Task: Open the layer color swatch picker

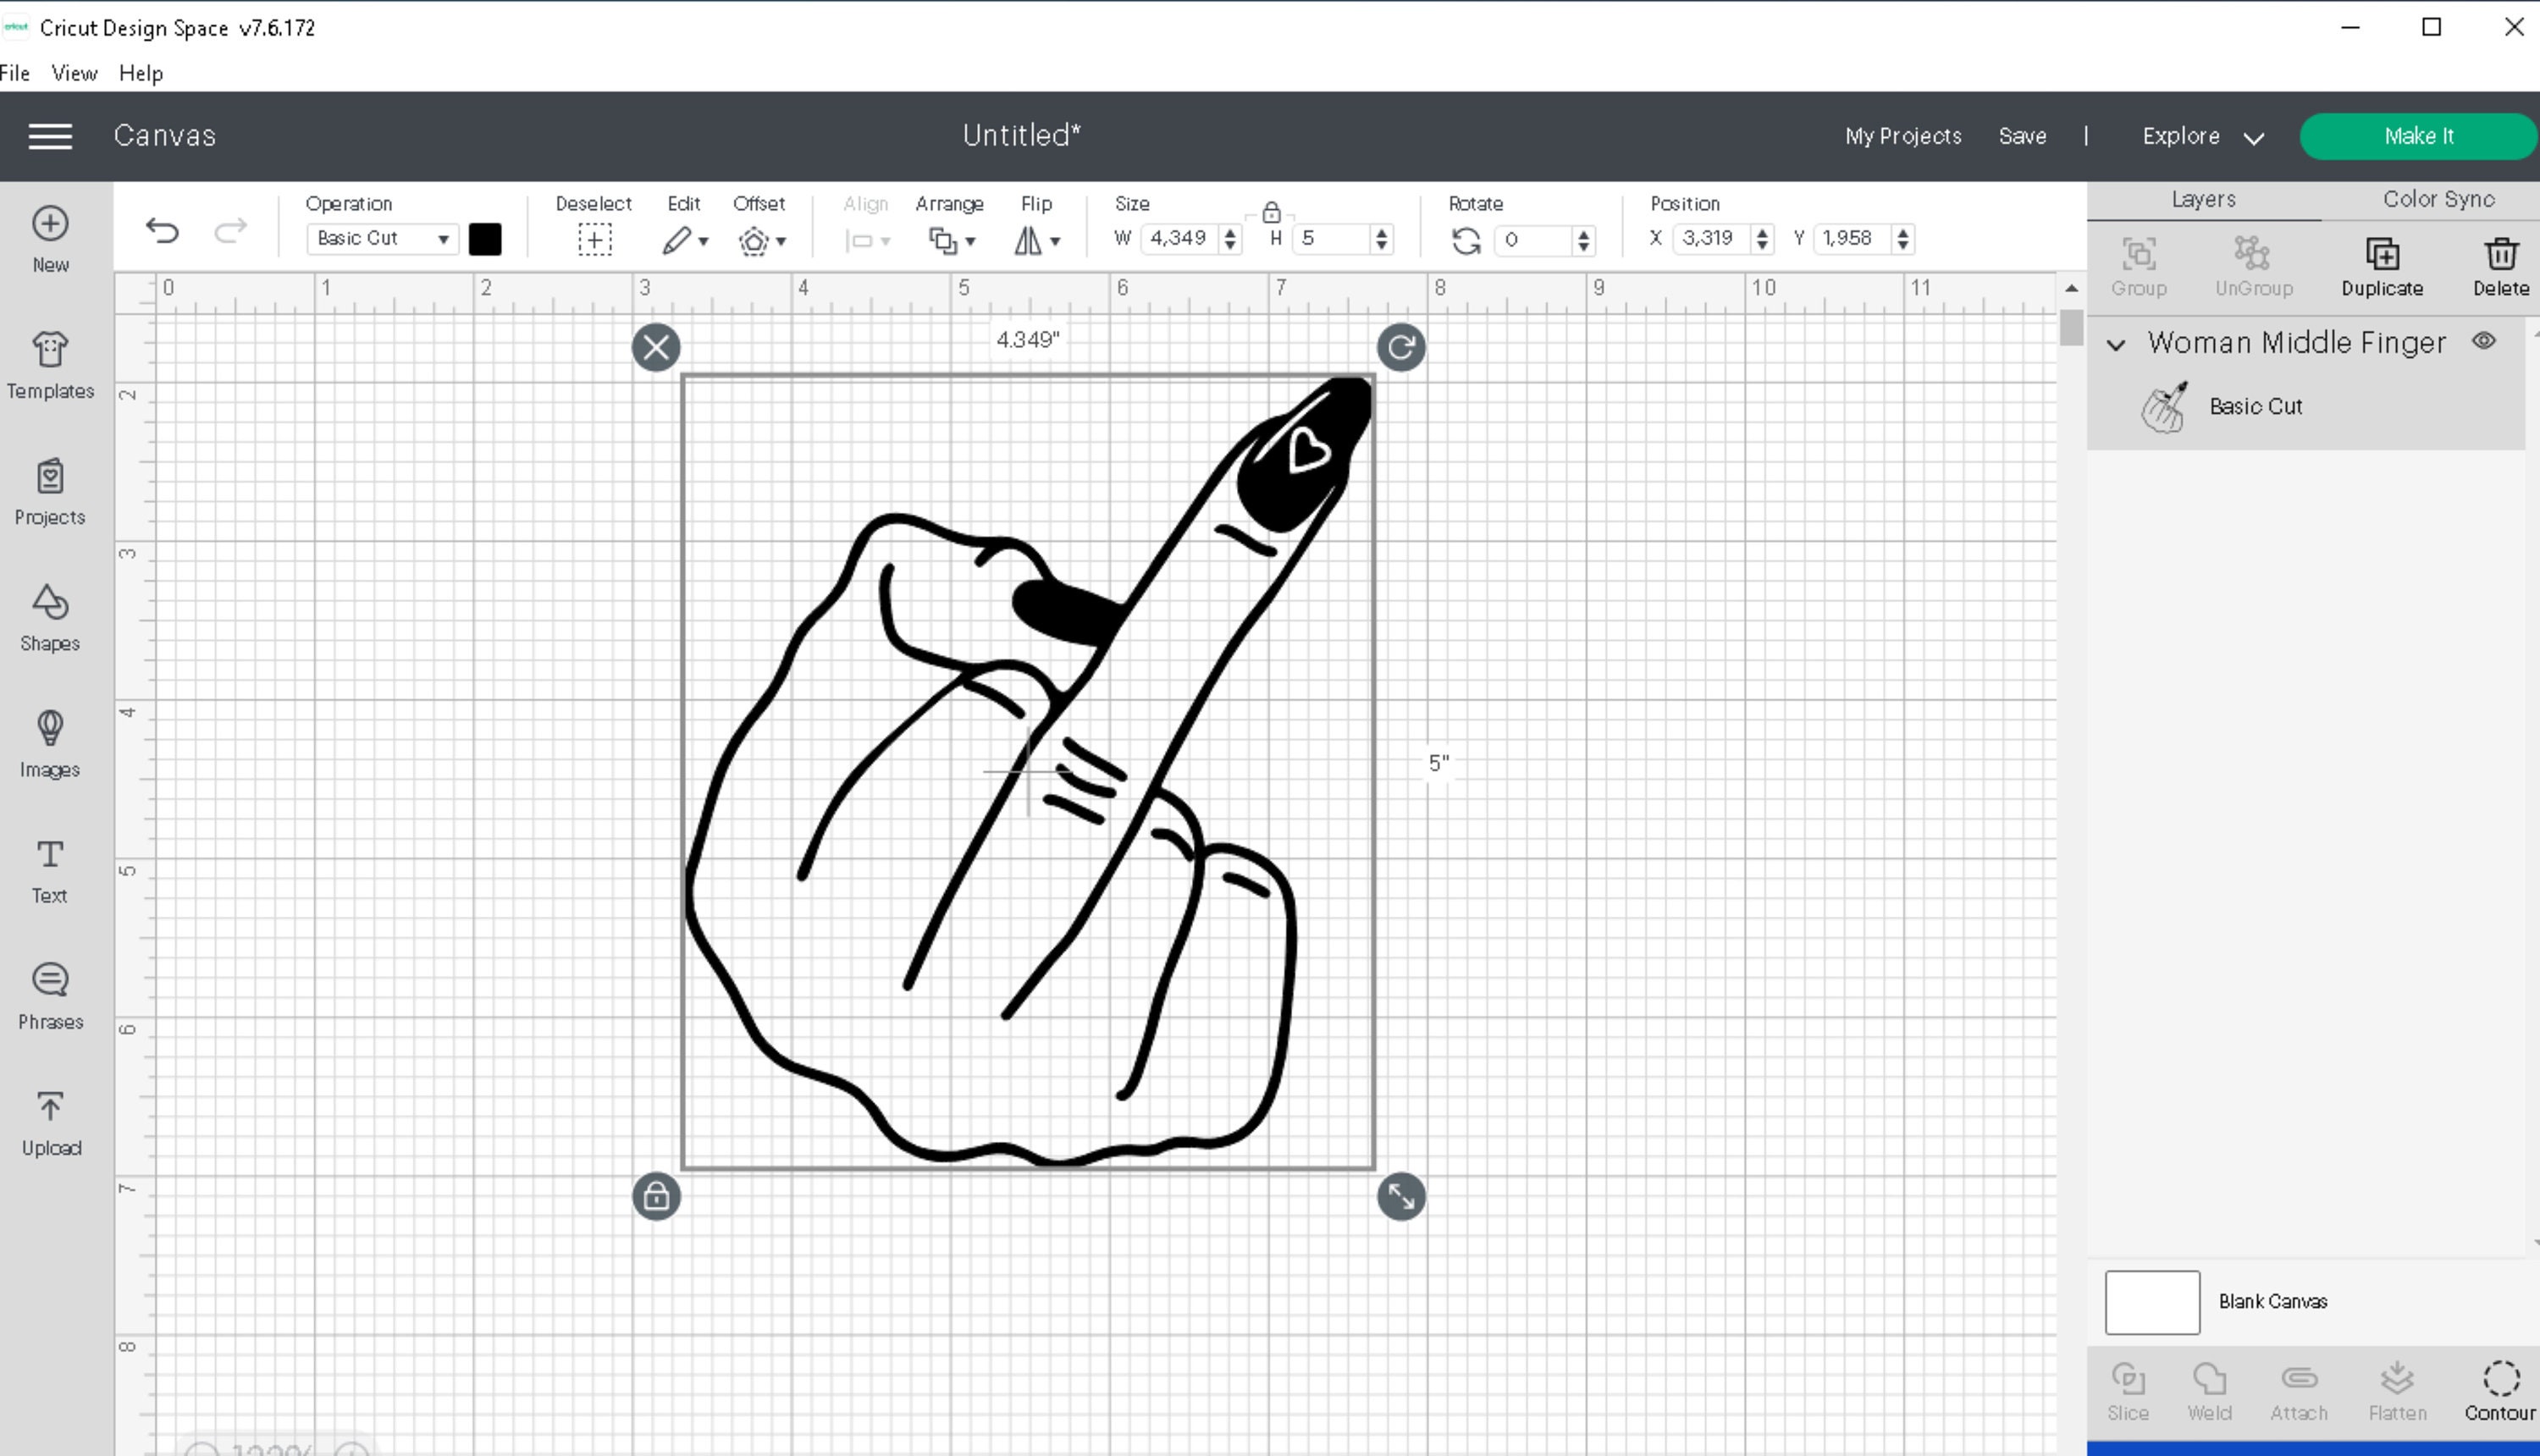Action: (486, 238)
